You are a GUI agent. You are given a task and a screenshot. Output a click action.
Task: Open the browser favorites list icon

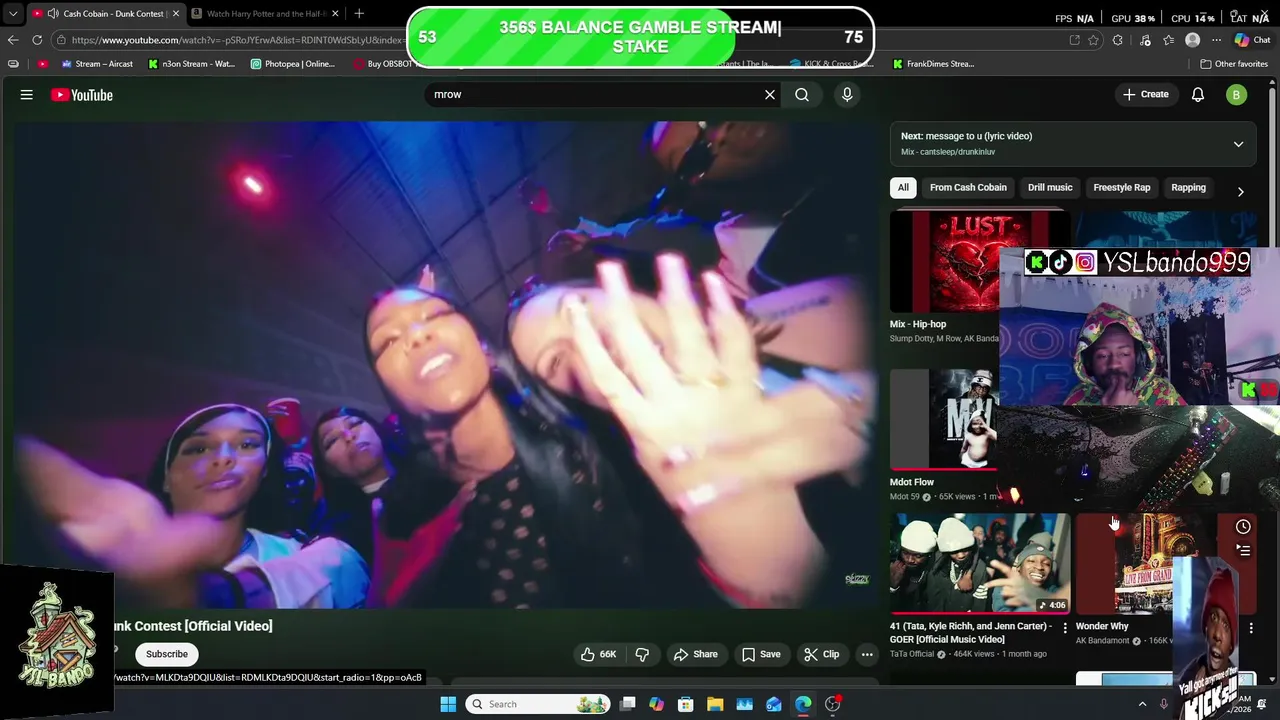pyautogui.click(x=1167, y=40)
